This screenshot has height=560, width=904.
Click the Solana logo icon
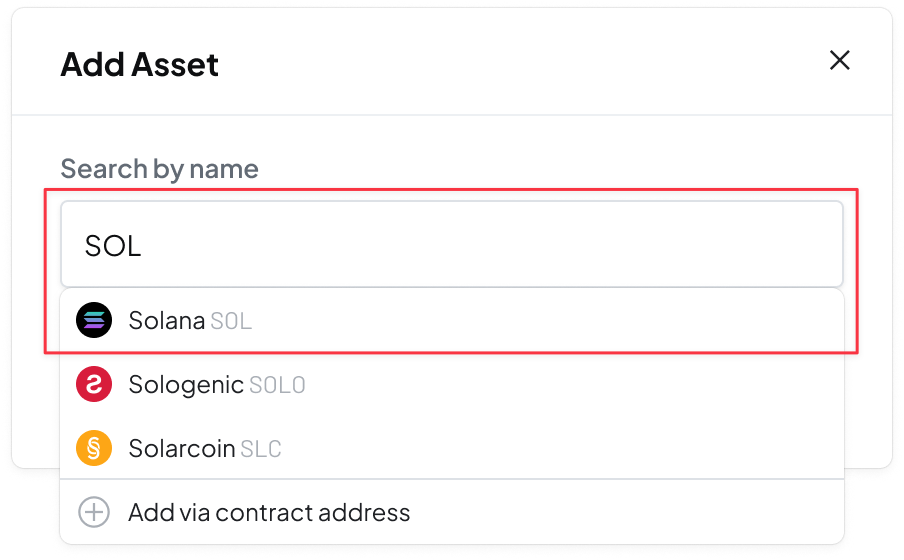click(x=94, y=321)
